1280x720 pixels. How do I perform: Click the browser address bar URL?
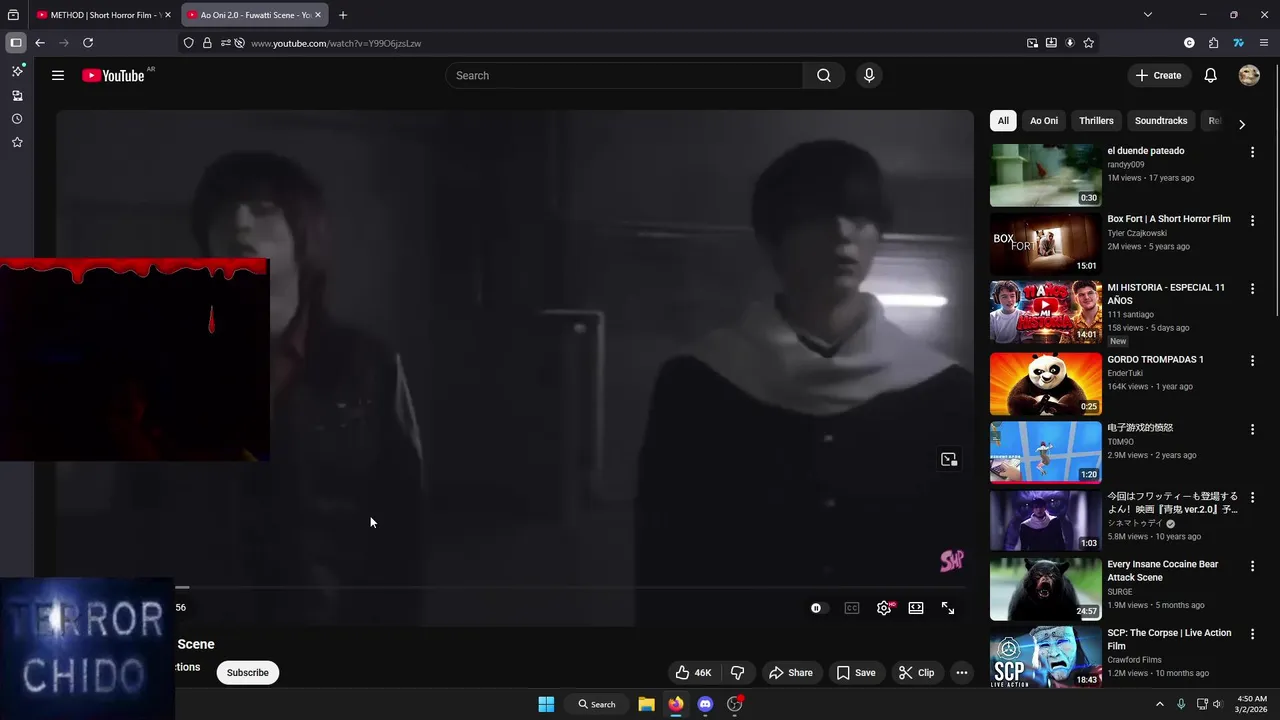[x=336, y=43]
